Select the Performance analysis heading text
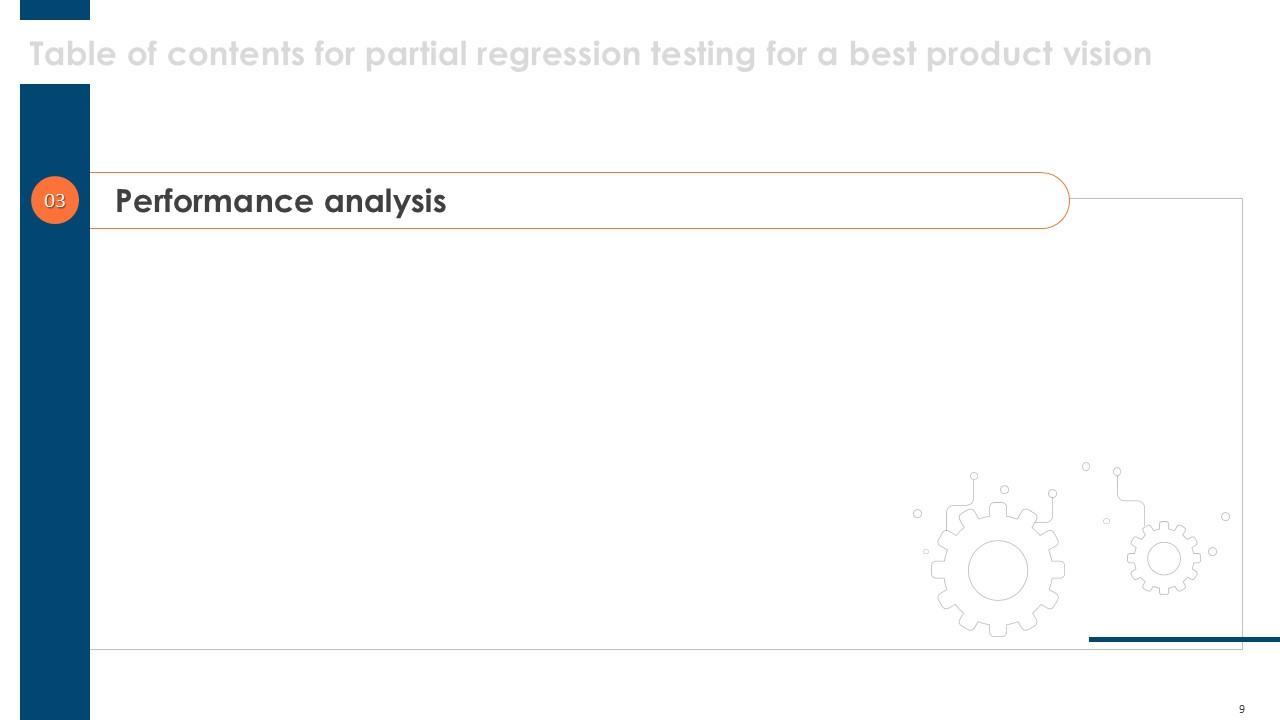 coord(281,201)
